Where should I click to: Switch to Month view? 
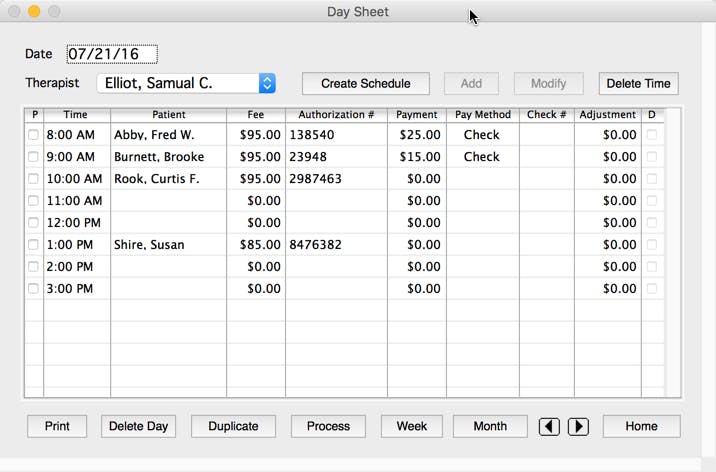[490, 426]
